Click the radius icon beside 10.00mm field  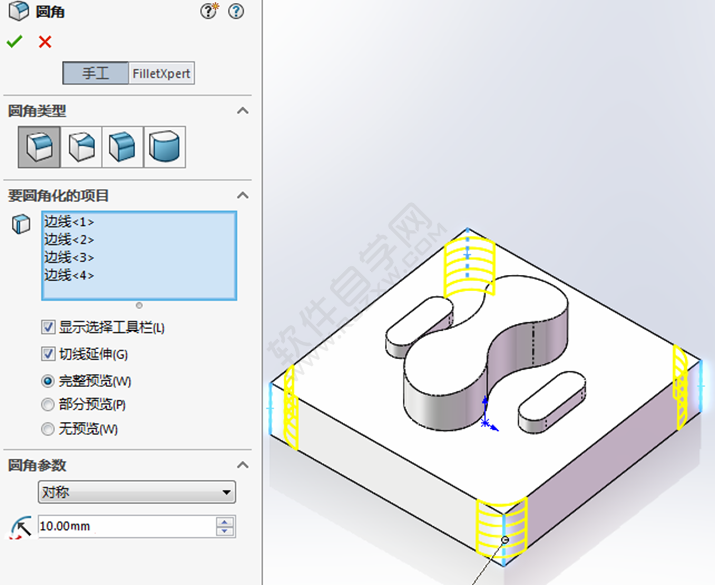21,527
